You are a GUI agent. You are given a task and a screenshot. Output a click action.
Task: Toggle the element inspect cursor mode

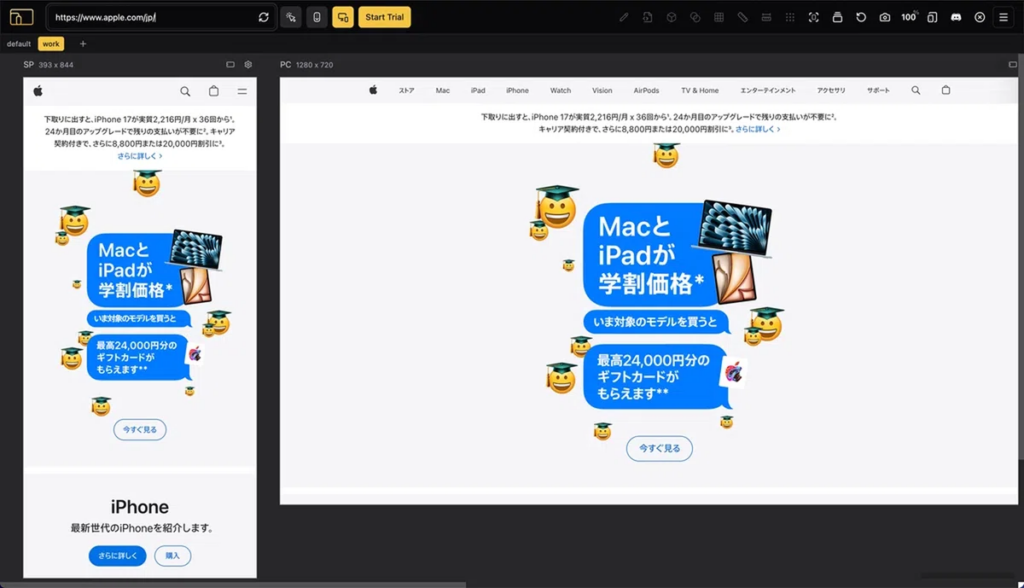click(x=291, y=17)
